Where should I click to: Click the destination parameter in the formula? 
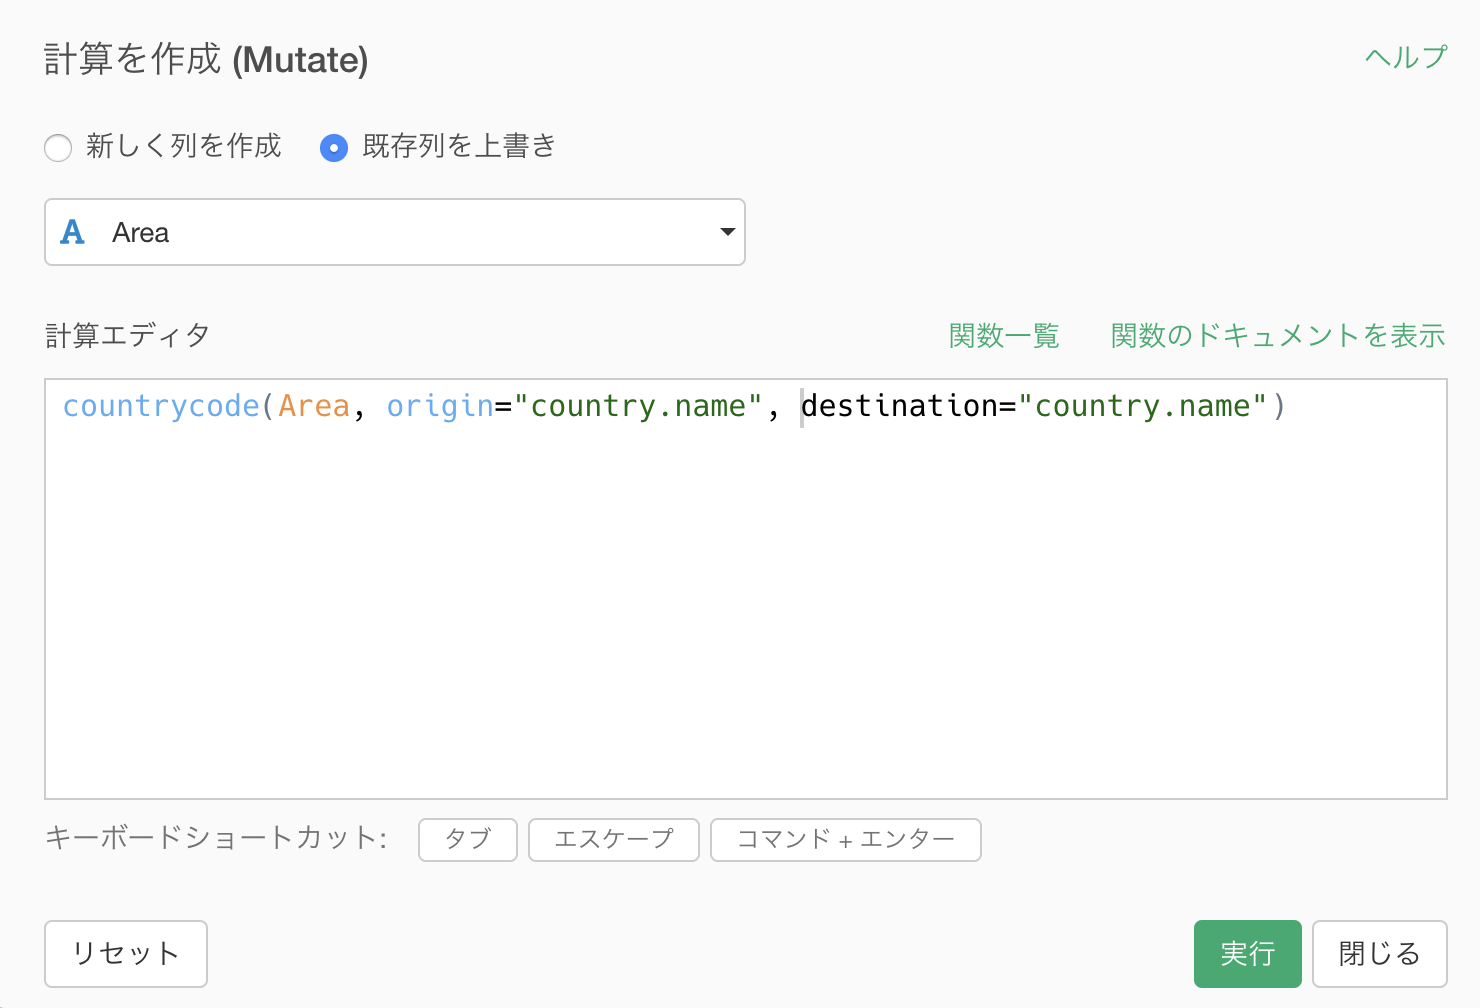coord(900,406)
